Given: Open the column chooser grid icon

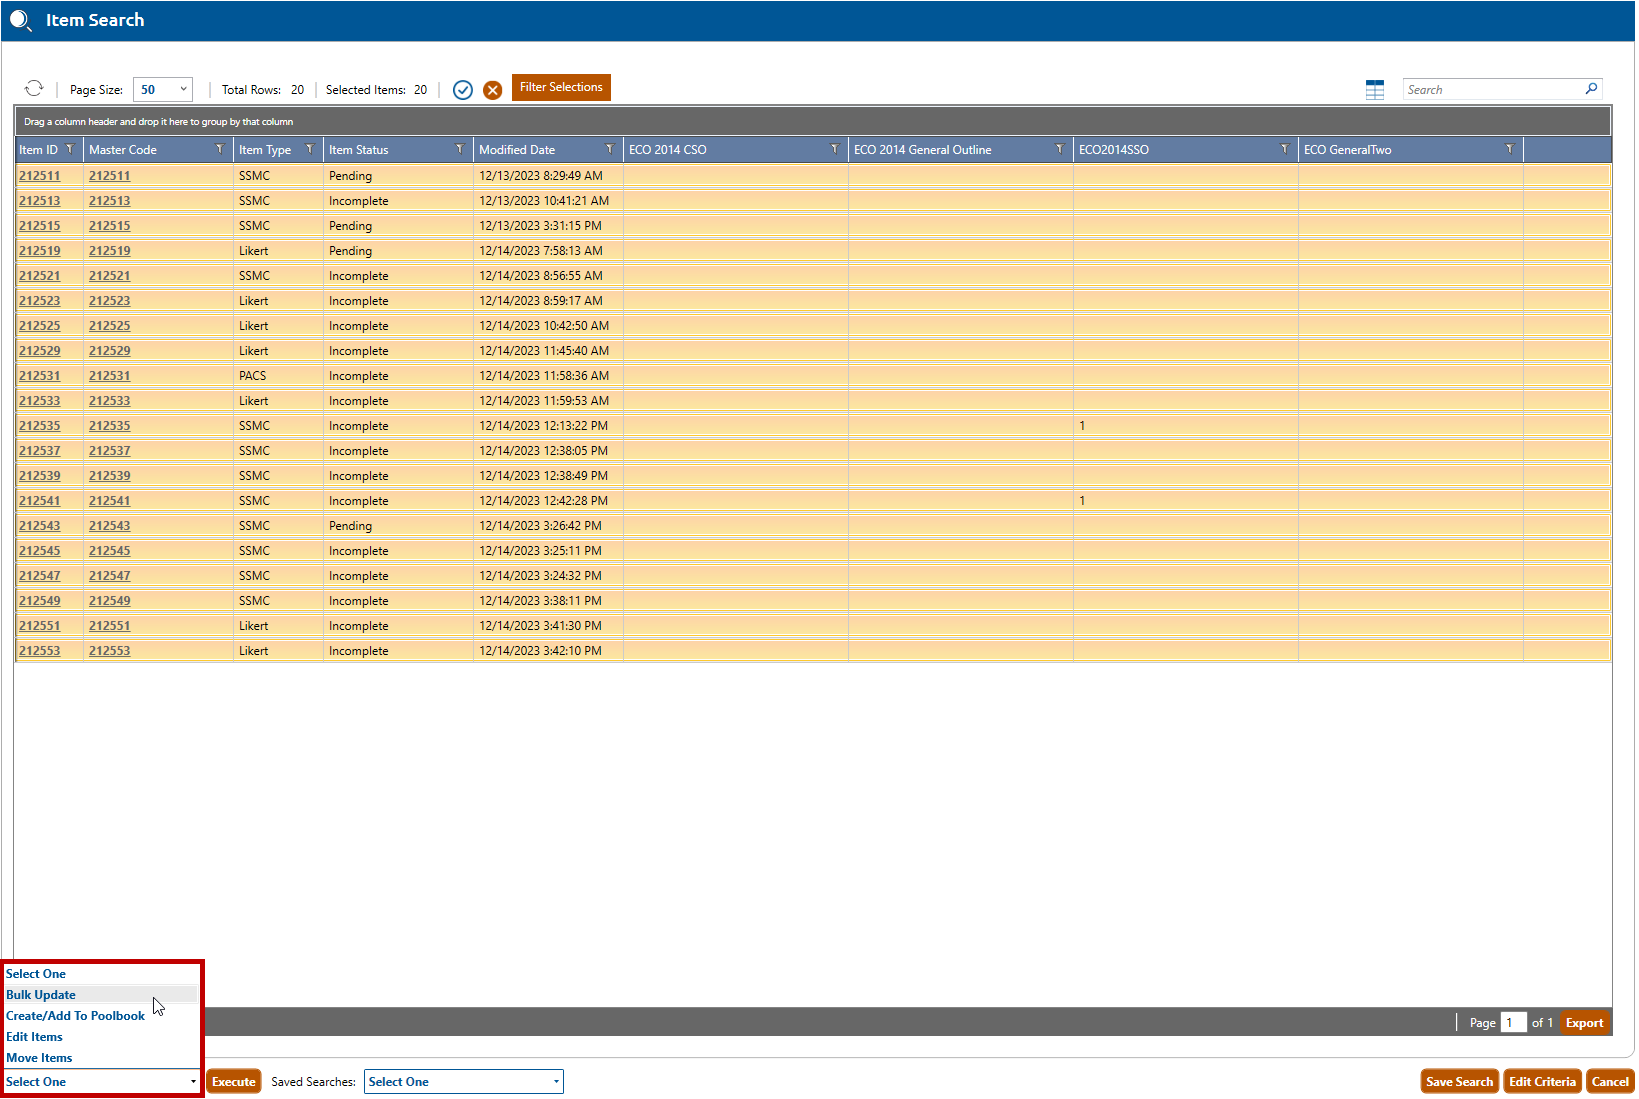Looking at the screenshot, I should (x=1375, y=90).
